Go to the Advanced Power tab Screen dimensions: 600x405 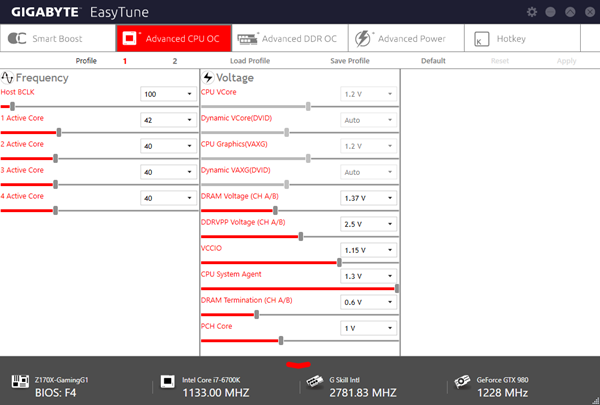click(406, 38)
